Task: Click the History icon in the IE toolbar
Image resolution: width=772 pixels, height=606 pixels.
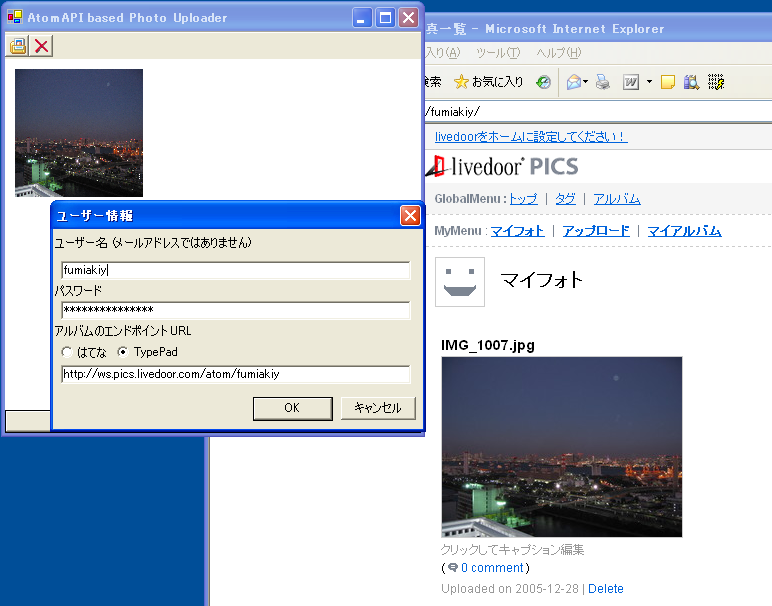Action: (x=544, y=82)
